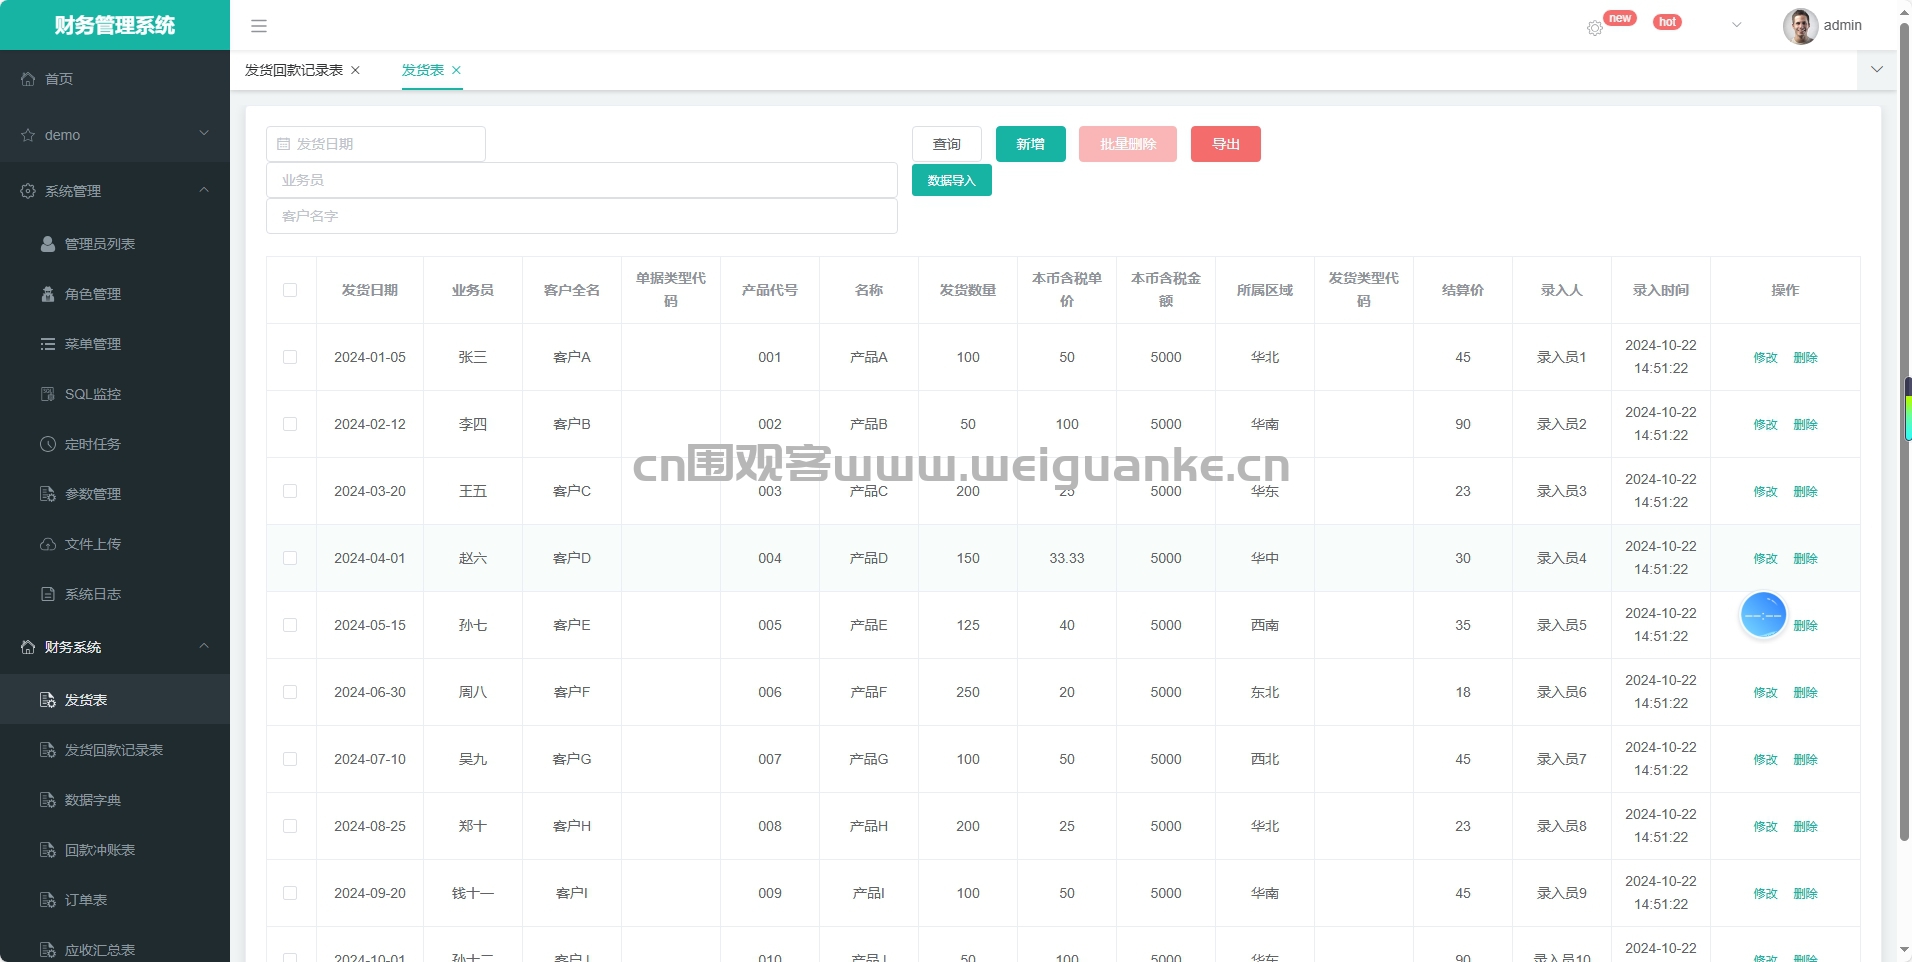Expand the demo menu chevron

[x=204, y=133]
